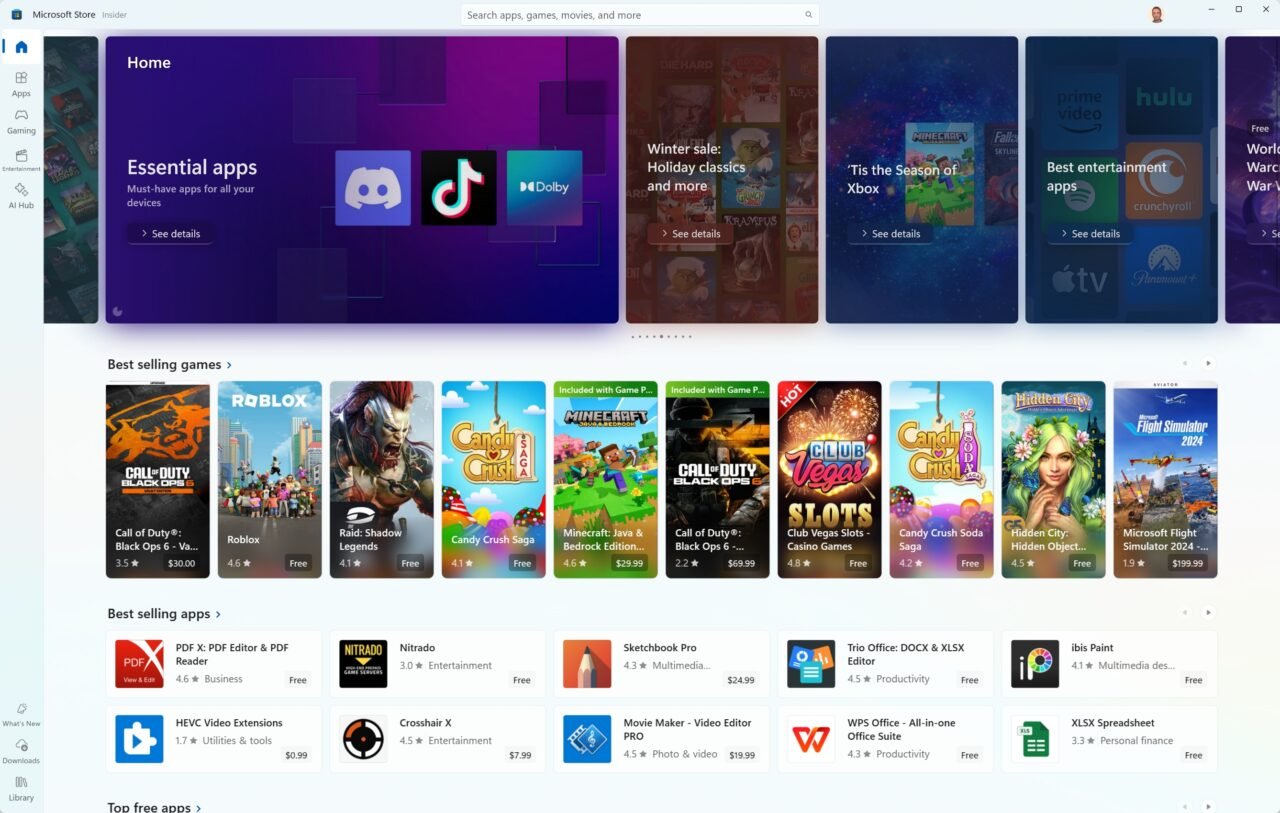See details for Essential apps banner
Image resolution: width=1280 pixels, height=813 pixels.
(x=169, y=233)
